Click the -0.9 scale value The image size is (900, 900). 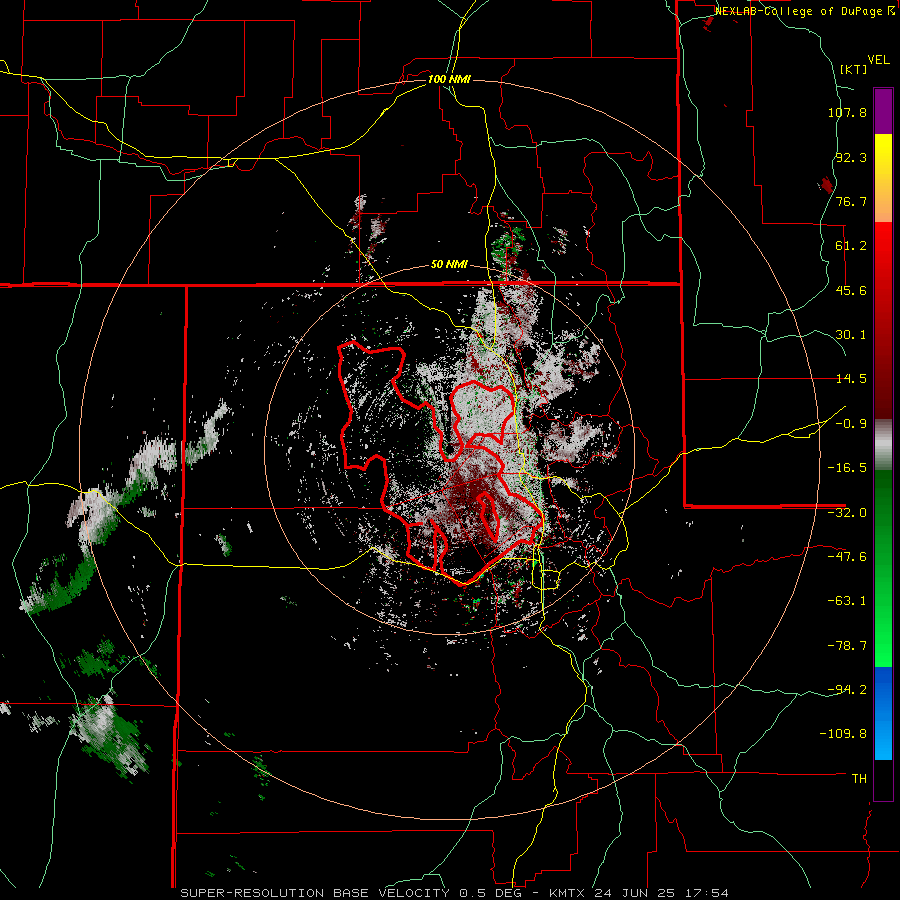click(851, 424)
